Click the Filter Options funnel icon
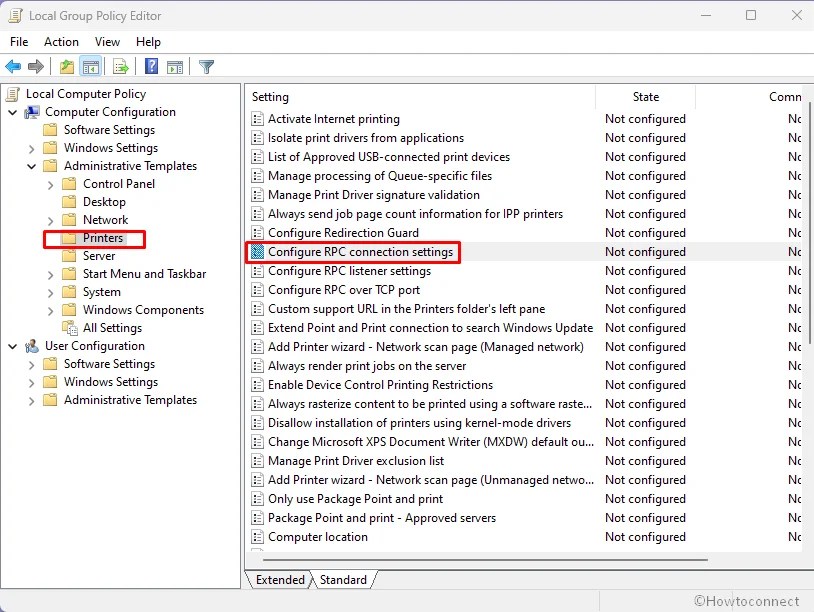Screen dimensions: 814x612 [206, 66]
